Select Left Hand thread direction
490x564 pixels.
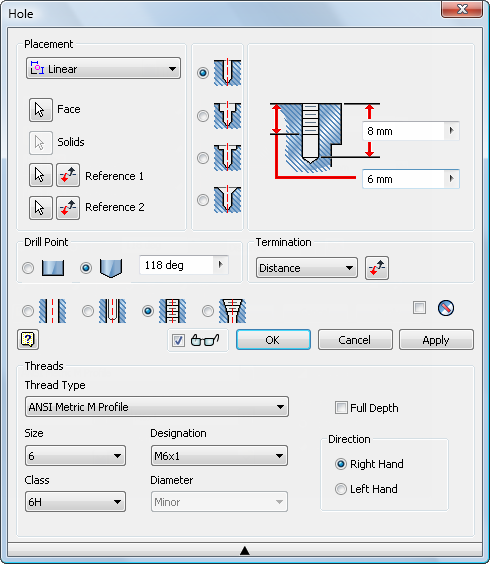click(340, 489)
